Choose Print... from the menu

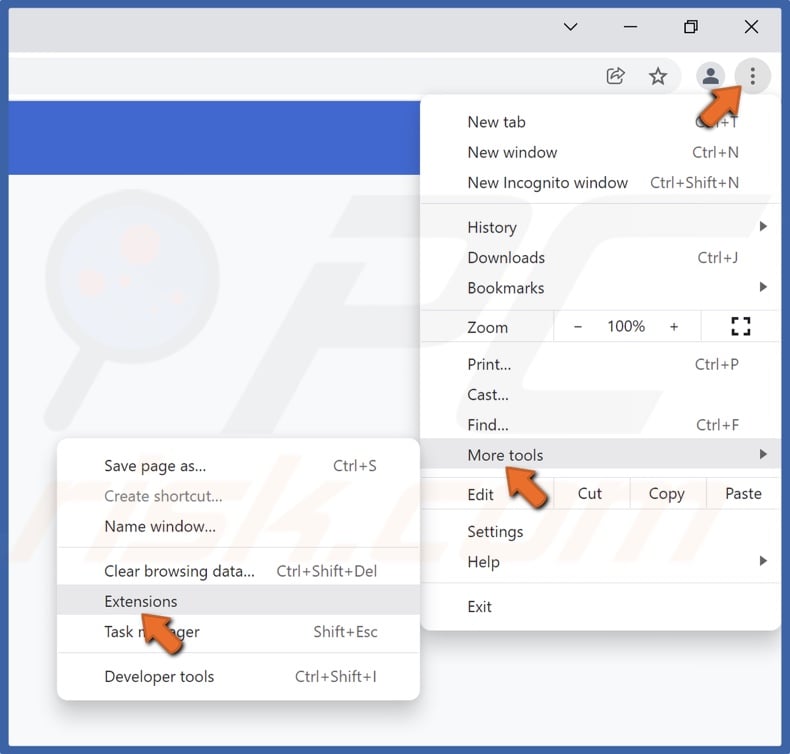tap(601, 364)
